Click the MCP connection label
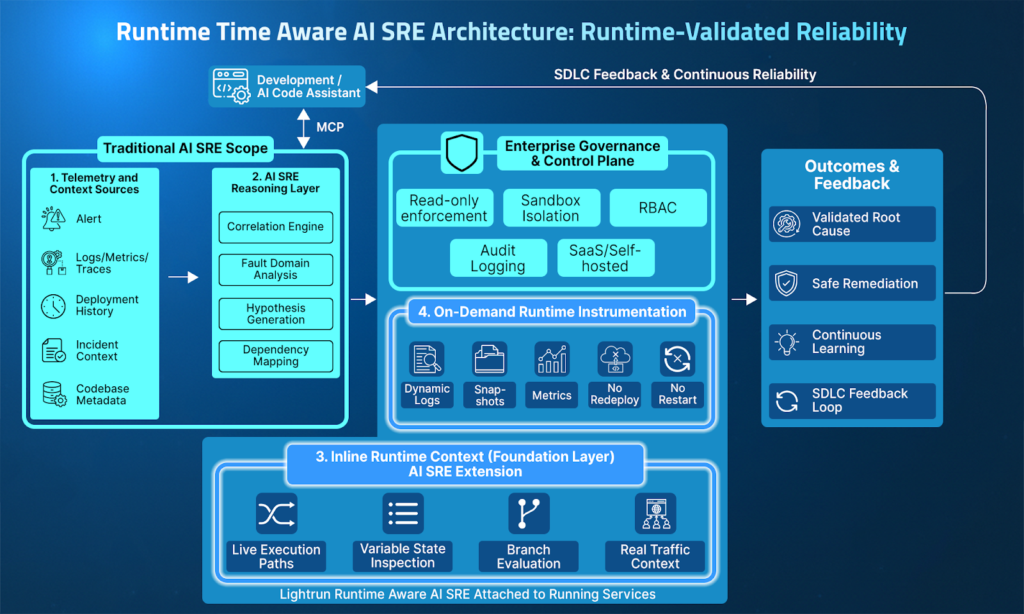1024x614 pixels. 331,127
